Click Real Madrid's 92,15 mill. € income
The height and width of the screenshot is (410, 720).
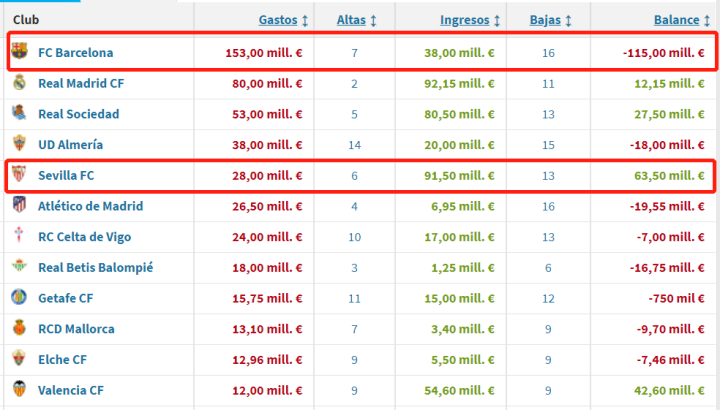[459, 84]
